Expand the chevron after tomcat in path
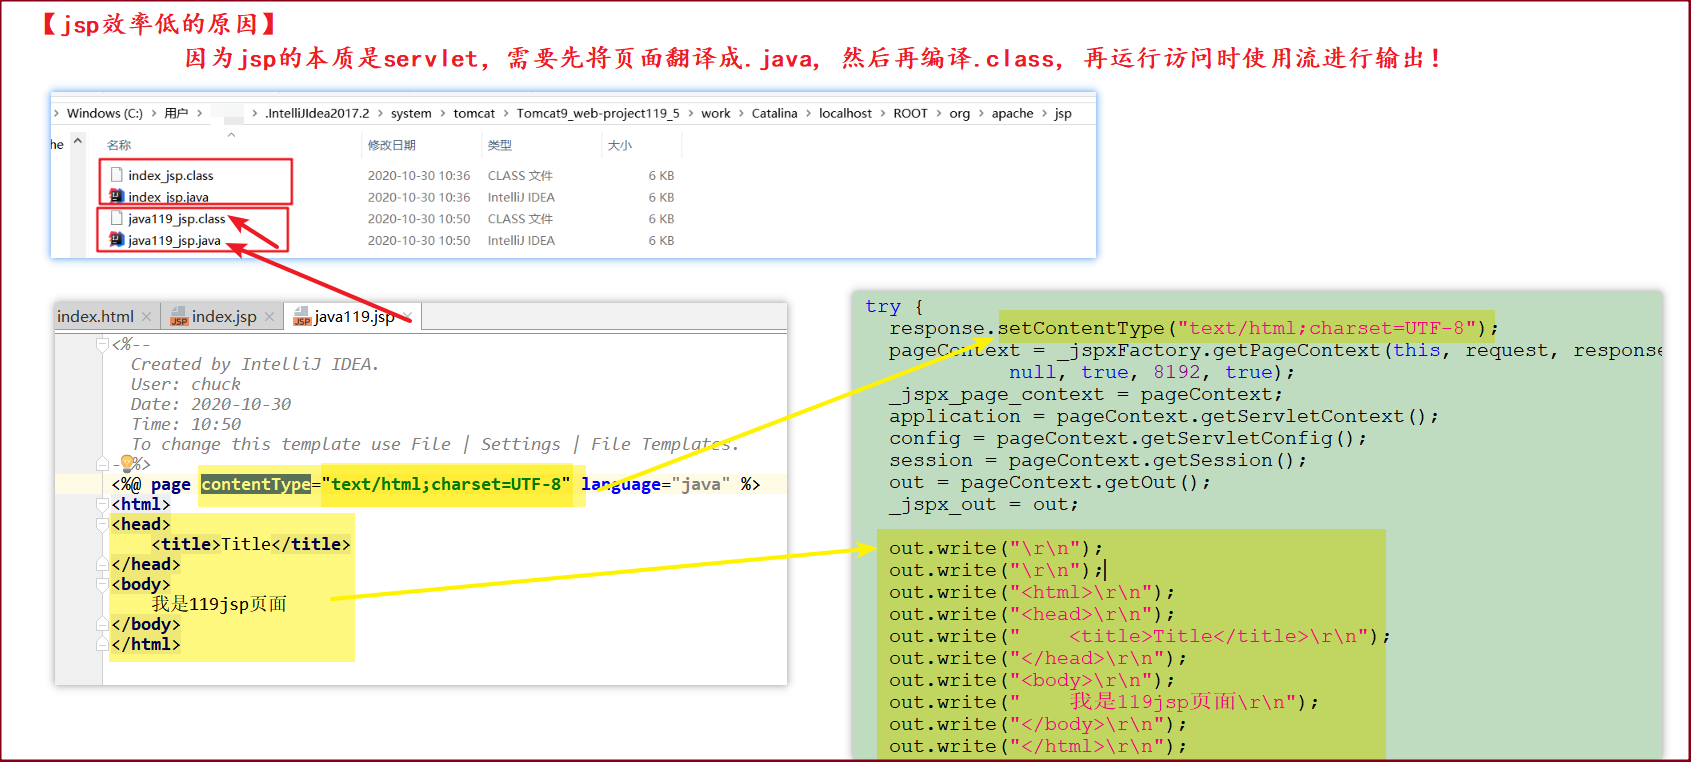This screenshot has height=762, width=1691. click(506, 114)
